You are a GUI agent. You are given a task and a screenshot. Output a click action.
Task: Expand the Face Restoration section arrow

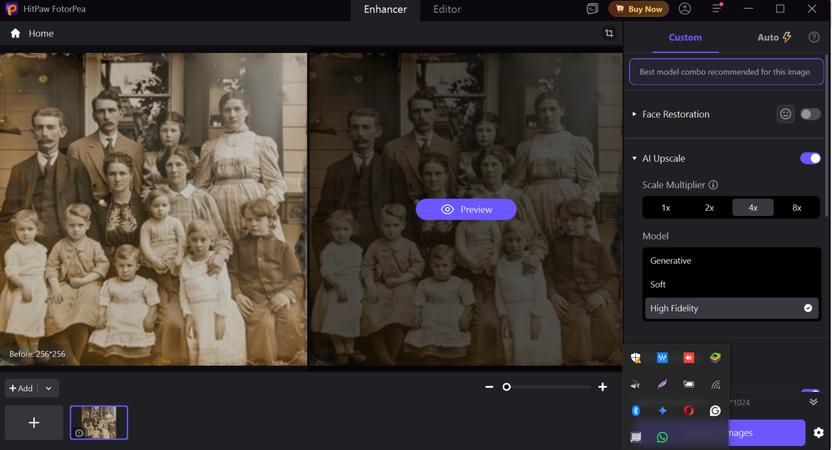[634, 114]
